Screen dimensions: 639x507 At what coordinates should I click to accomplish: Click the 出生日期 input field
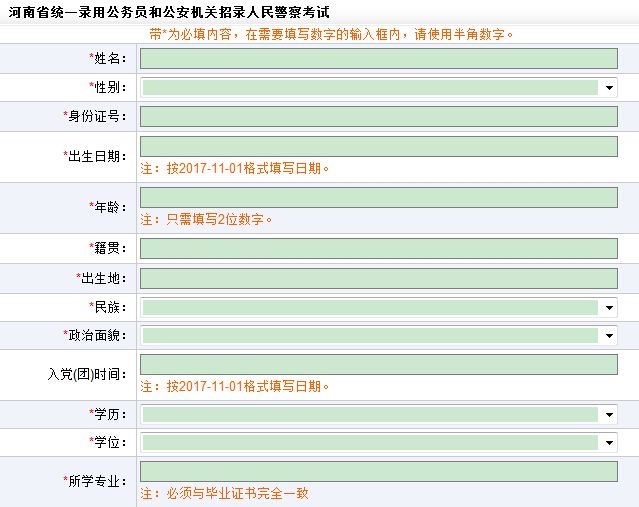pos(379,147)
